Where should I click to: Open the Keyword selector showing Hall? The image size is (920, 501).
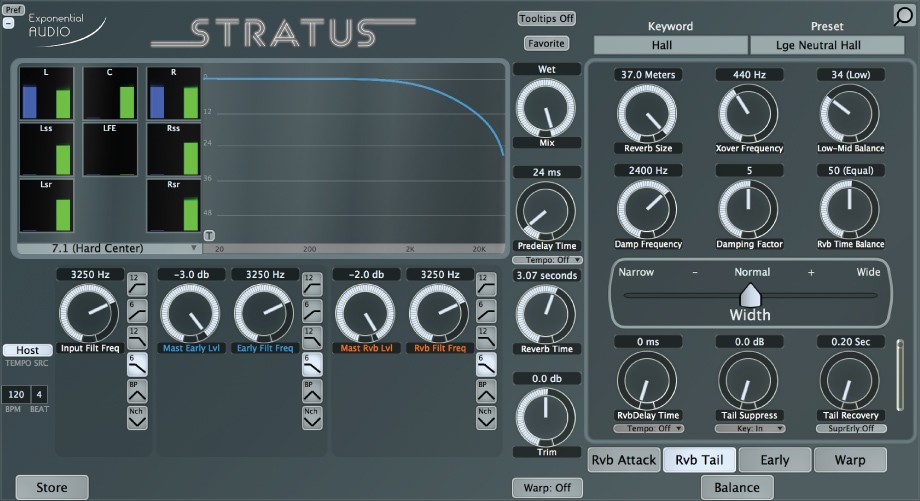pyautogui.click(x=671, y=45)
